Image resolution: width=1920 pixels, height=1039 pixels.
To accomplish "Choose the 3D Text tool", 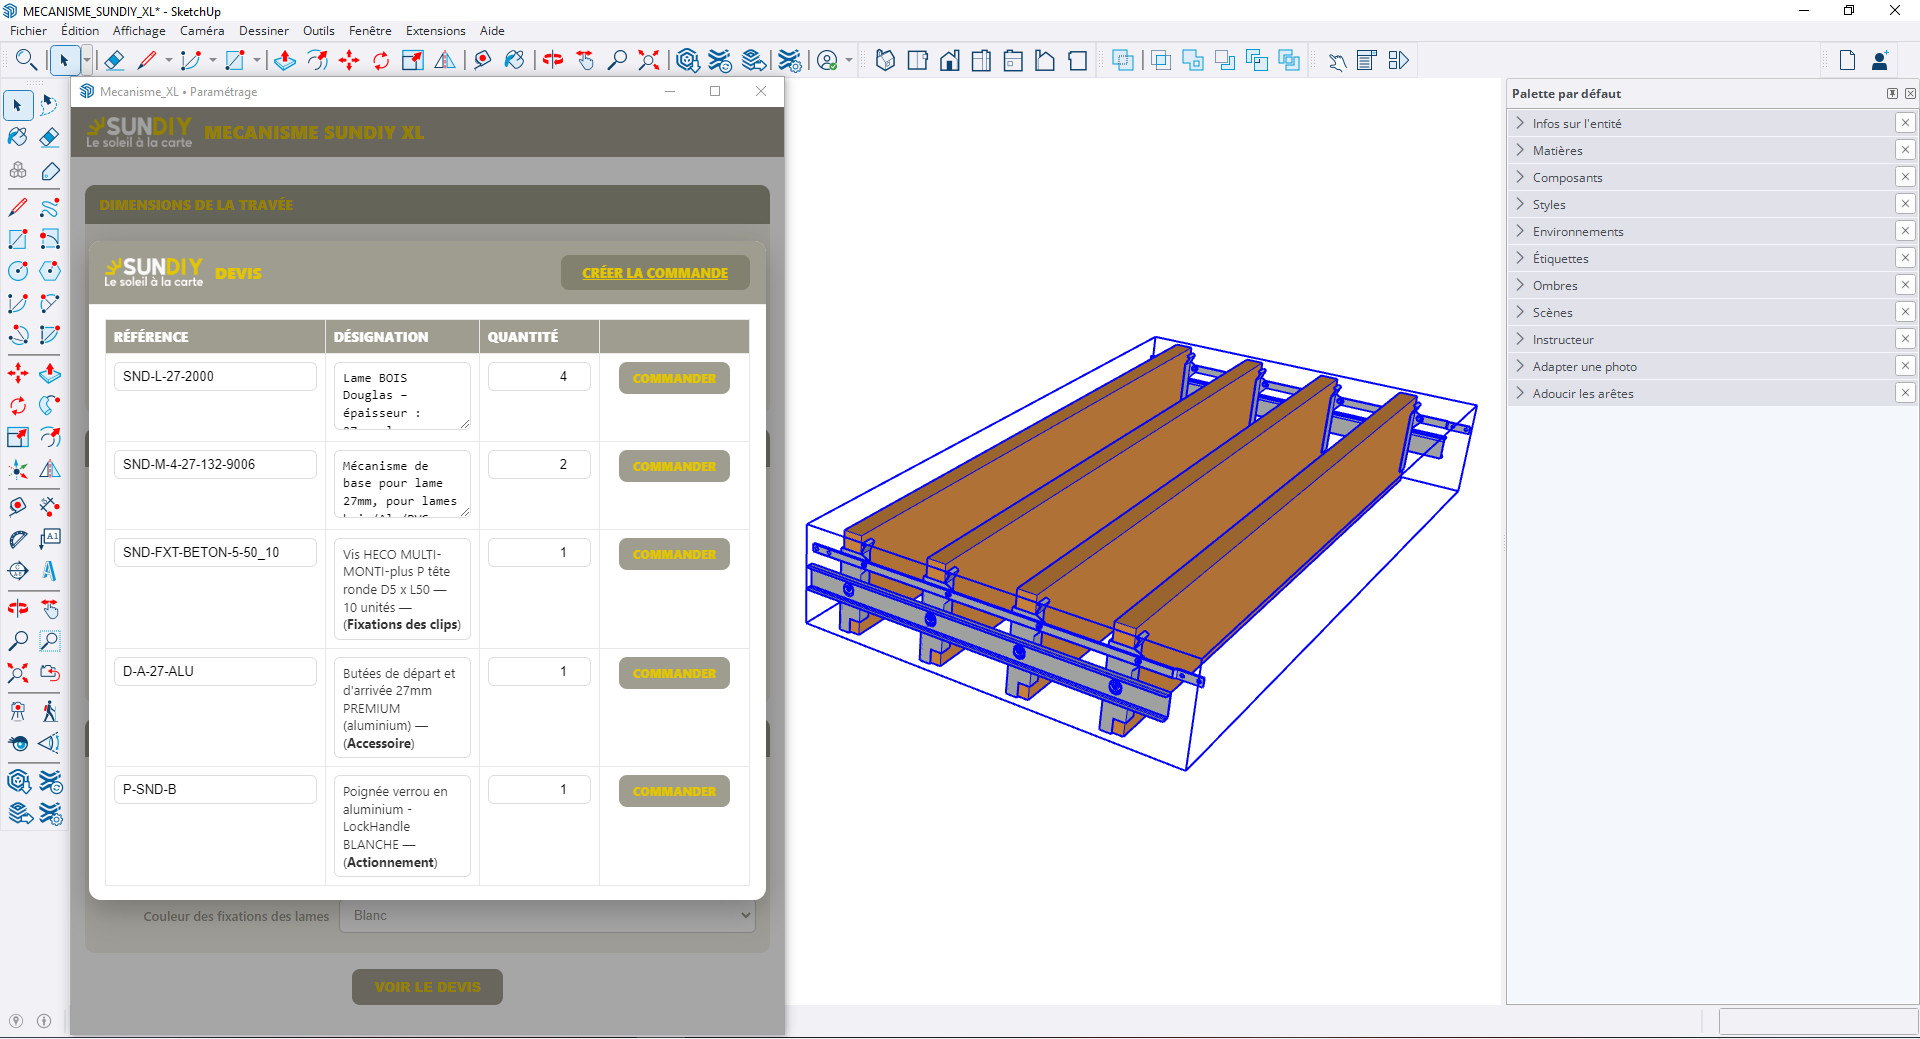I will click(x=49, y=571).
